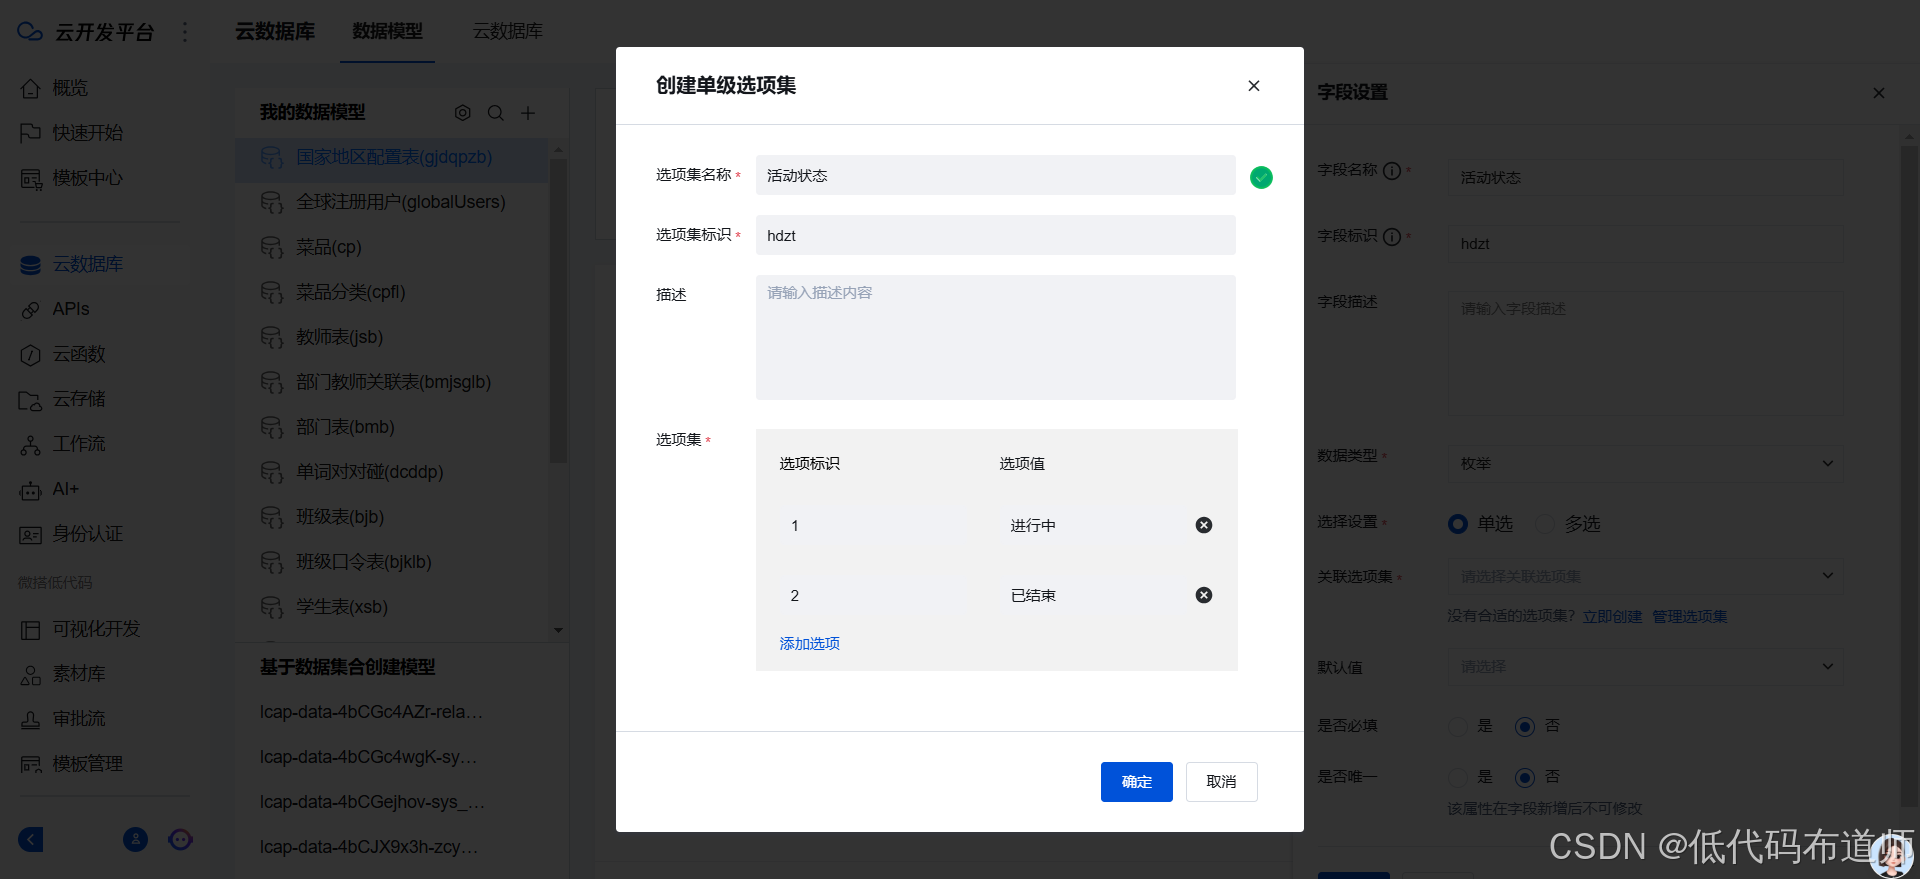Image resolution: width=1920 pixels, height=879 pixels.
Task: Click the 字段描述 textarea in 字段设置
Action: tap(1646, 354)
